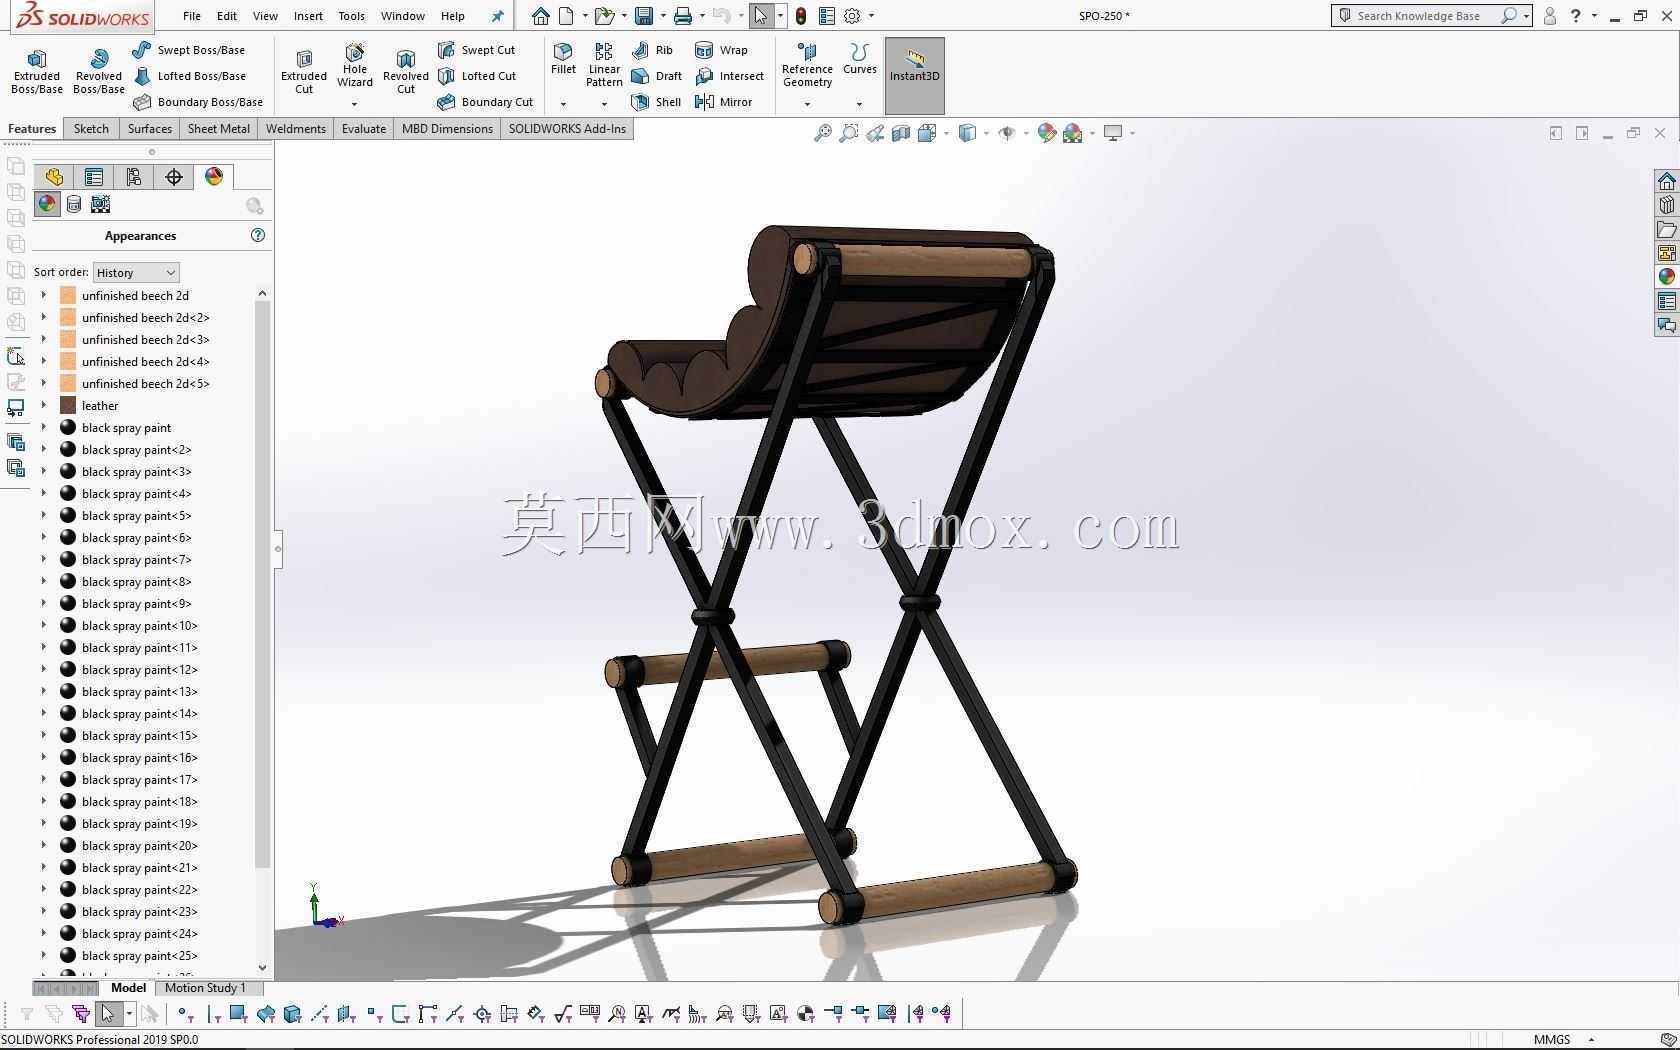Click the Intersect feature button
Image resolution: width=1680 pixels, height=1050 pixels.
[730, 76]
